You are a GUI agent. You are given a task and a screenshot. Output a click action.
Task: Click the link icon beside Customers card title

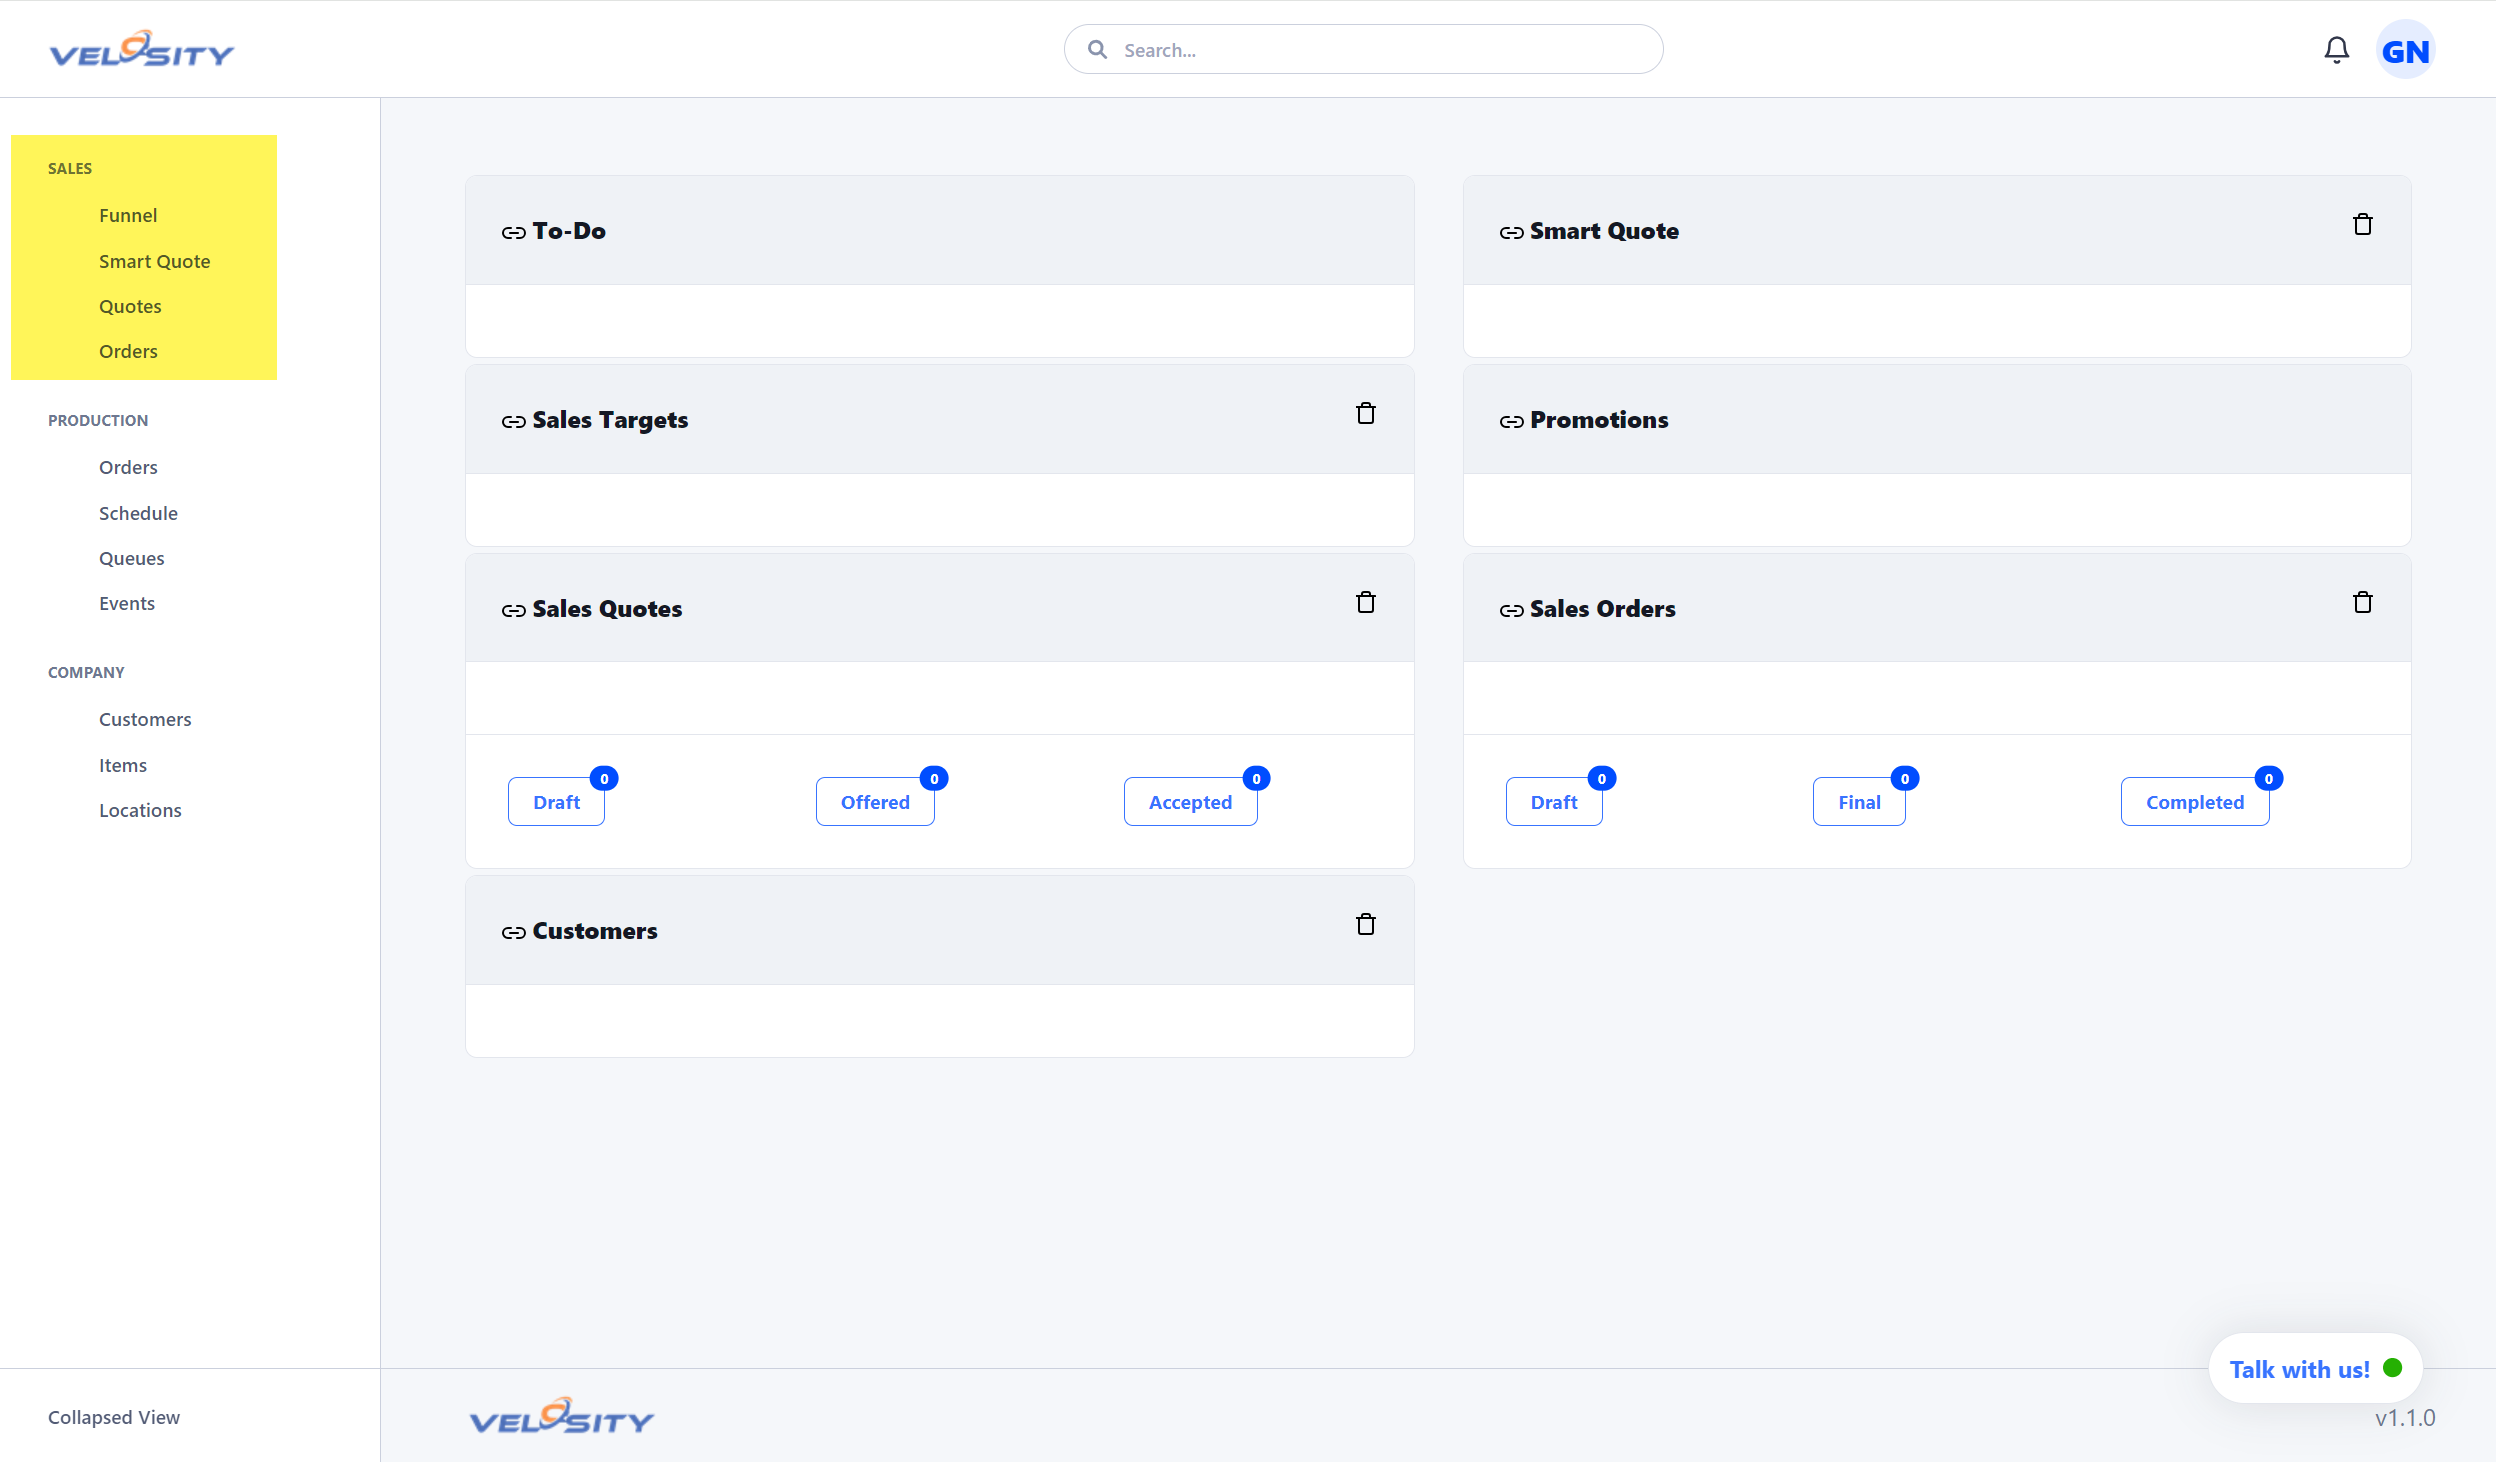pyautogui.click(x=513, y=932)
